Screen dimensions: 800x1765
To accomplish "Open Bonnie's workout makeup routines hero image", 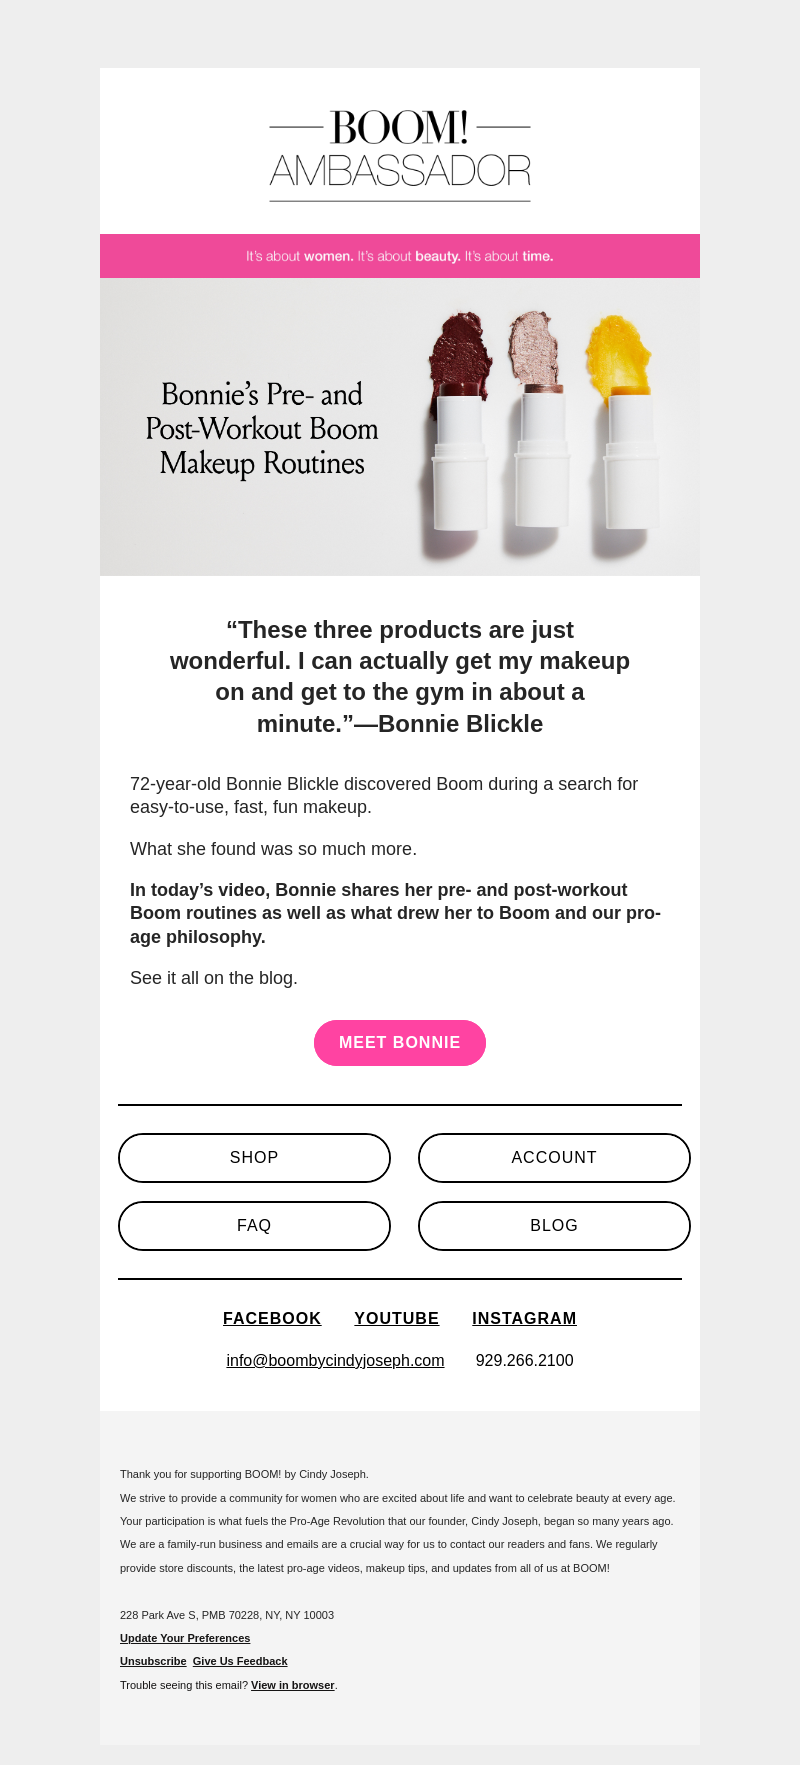I will click(400, 427).
